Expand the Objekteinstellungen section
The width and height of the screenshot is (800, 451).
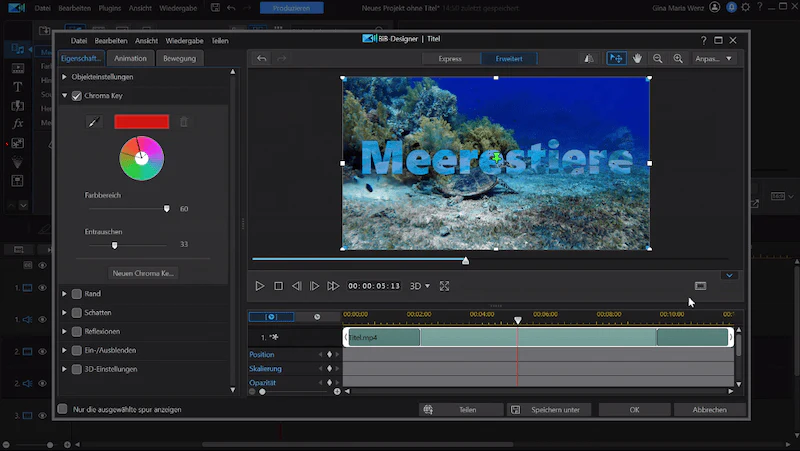click(x=64, y=77)
